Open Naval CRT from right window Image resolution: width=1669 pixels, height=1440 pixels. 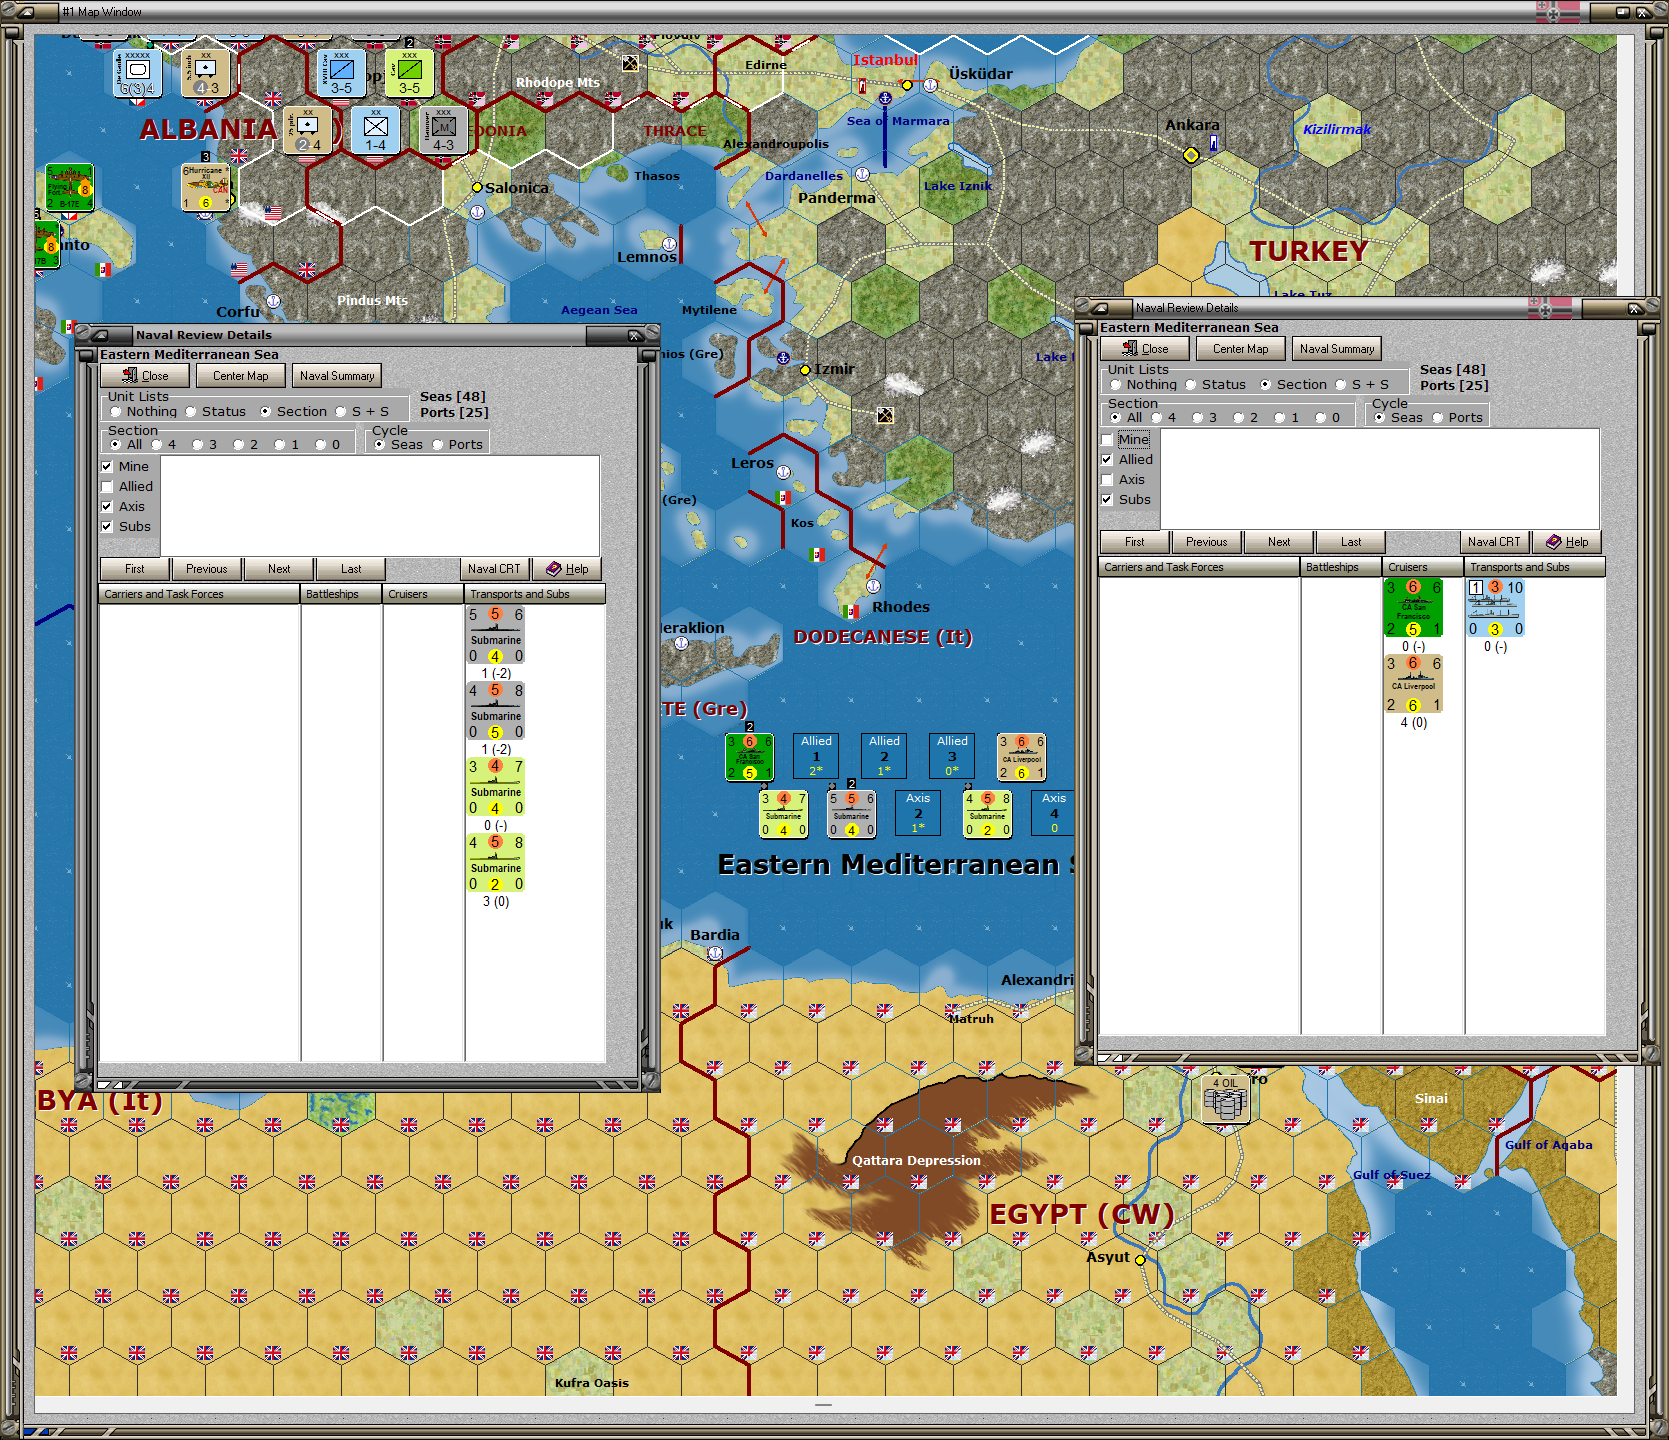(1494, 542)
